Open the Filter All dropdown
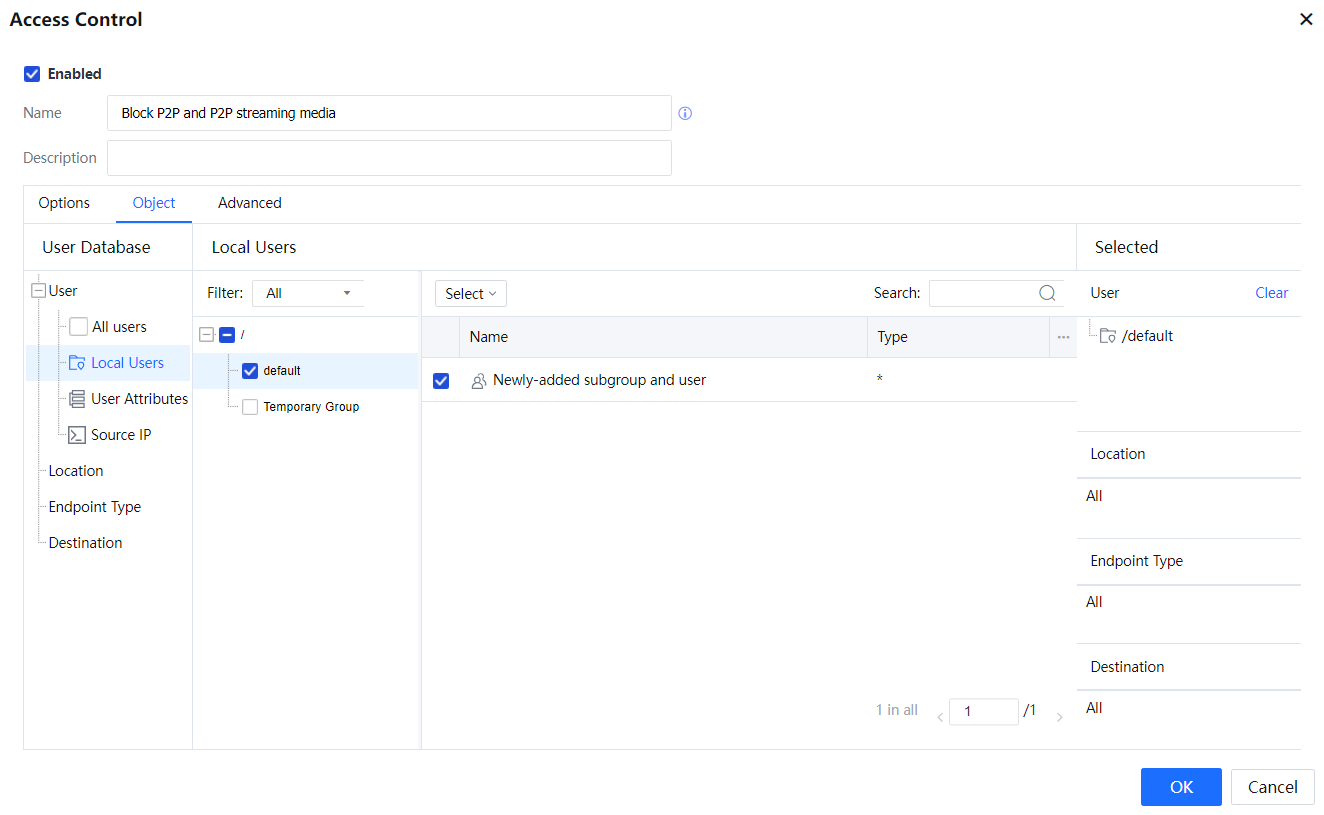Viewport: 1324px width, 815px height. click(x=307, y=293)
